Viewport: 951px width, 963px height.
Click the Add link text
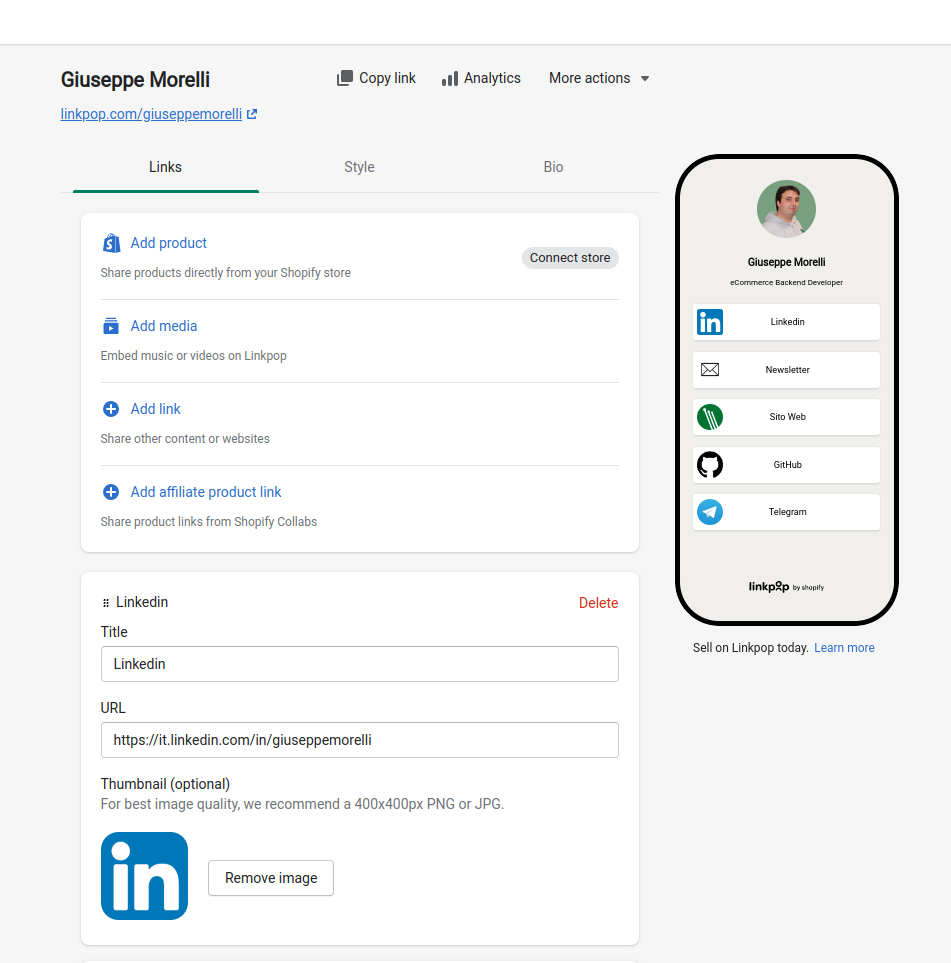[x=155, y=409]
